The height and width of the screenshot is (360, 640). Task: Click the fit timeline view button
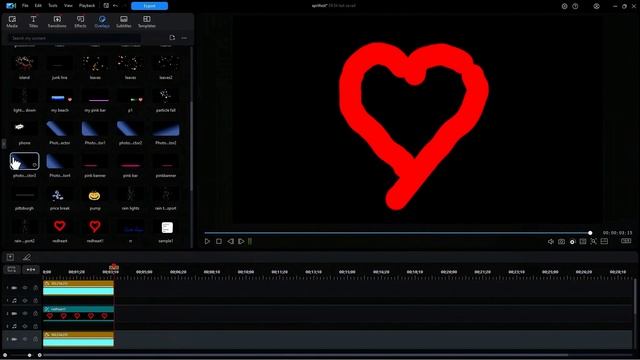(11, 269)
